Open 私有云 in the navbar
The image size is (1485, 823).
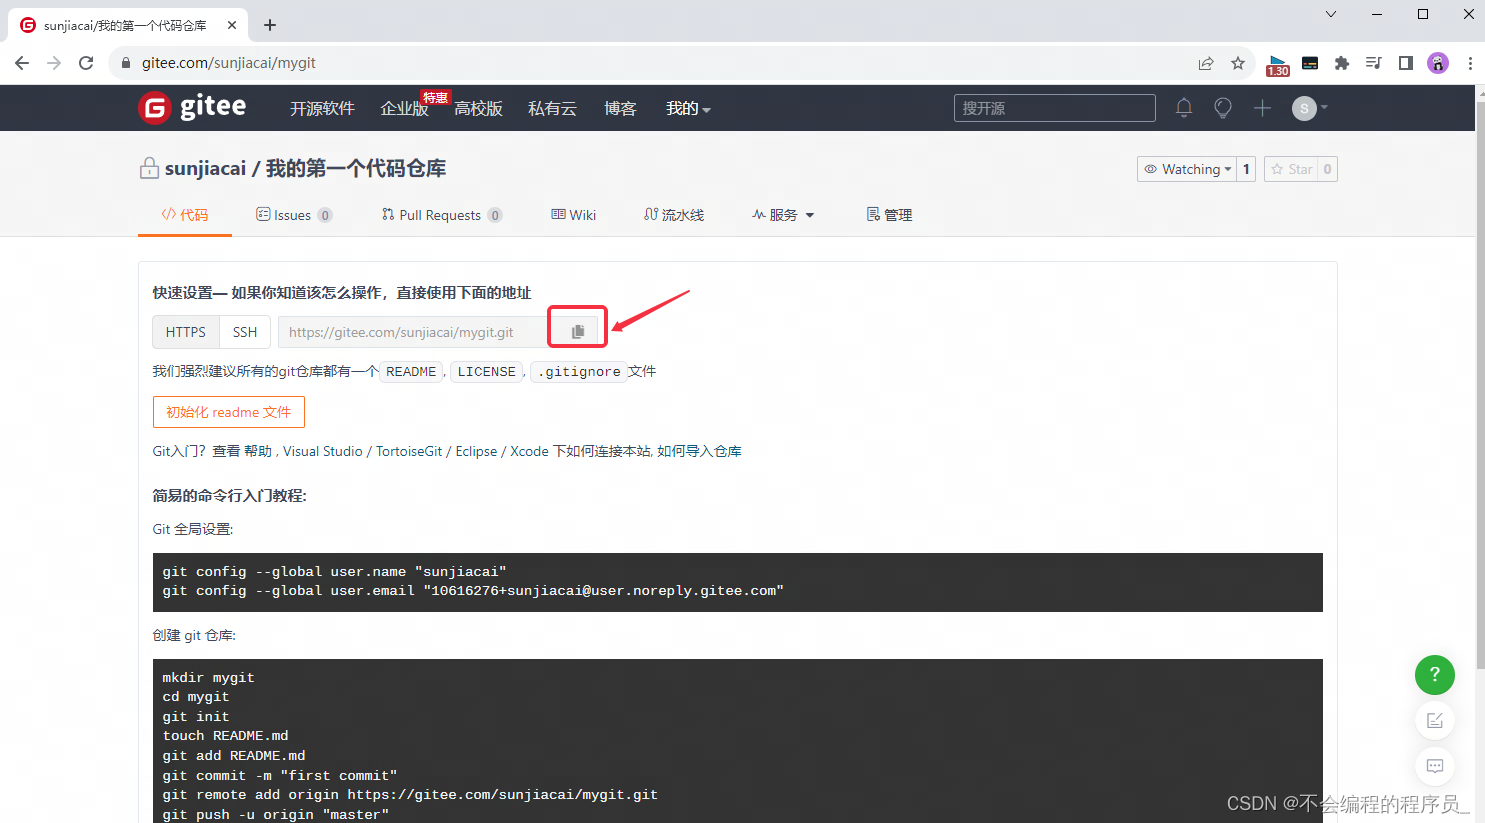[552, 108]
